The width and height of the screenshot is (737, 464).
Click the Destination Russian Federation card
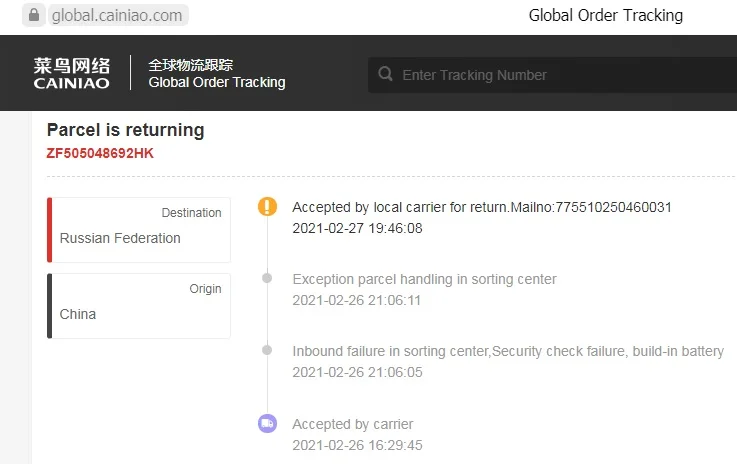click(x=139, y=230)
